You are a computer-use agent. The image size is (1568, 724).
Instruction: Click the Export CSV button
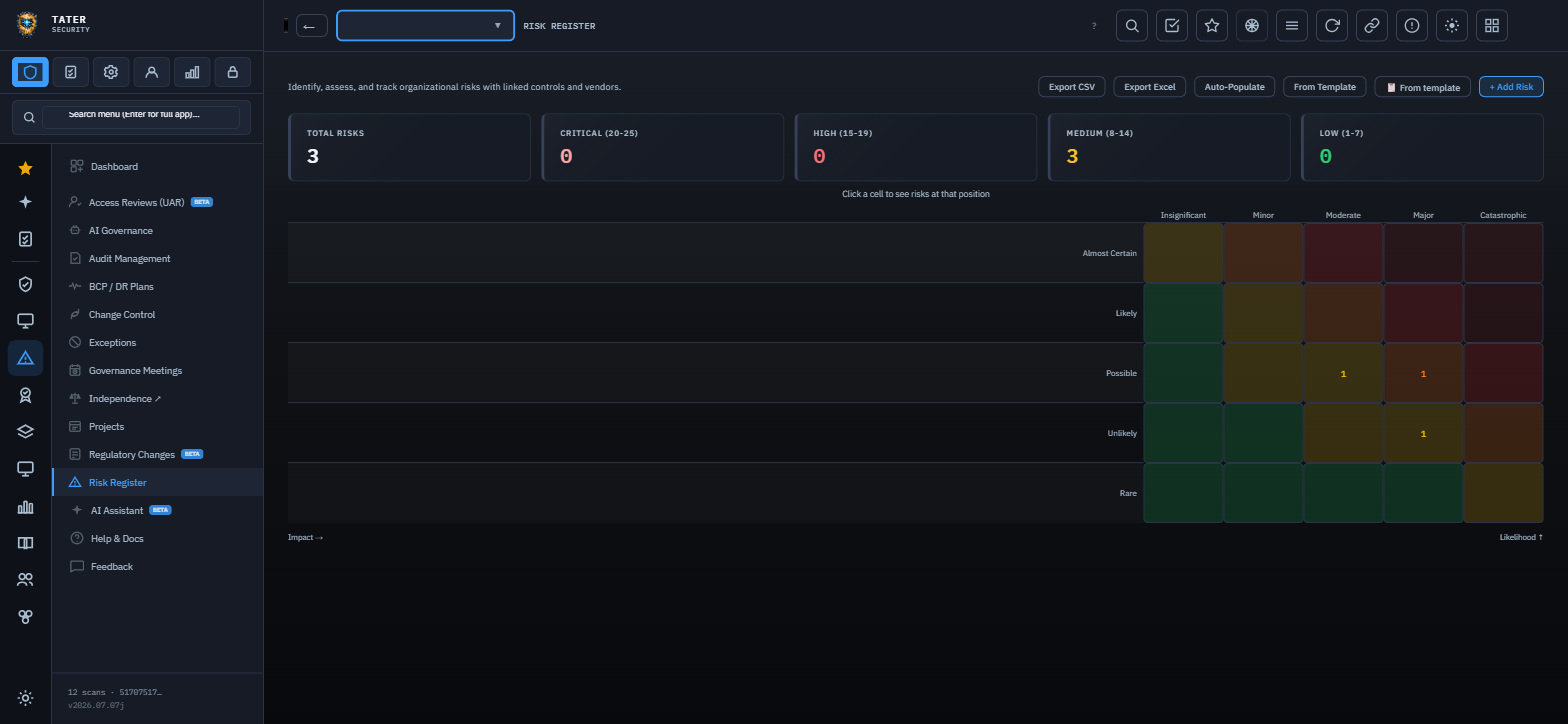[1071, 87]
